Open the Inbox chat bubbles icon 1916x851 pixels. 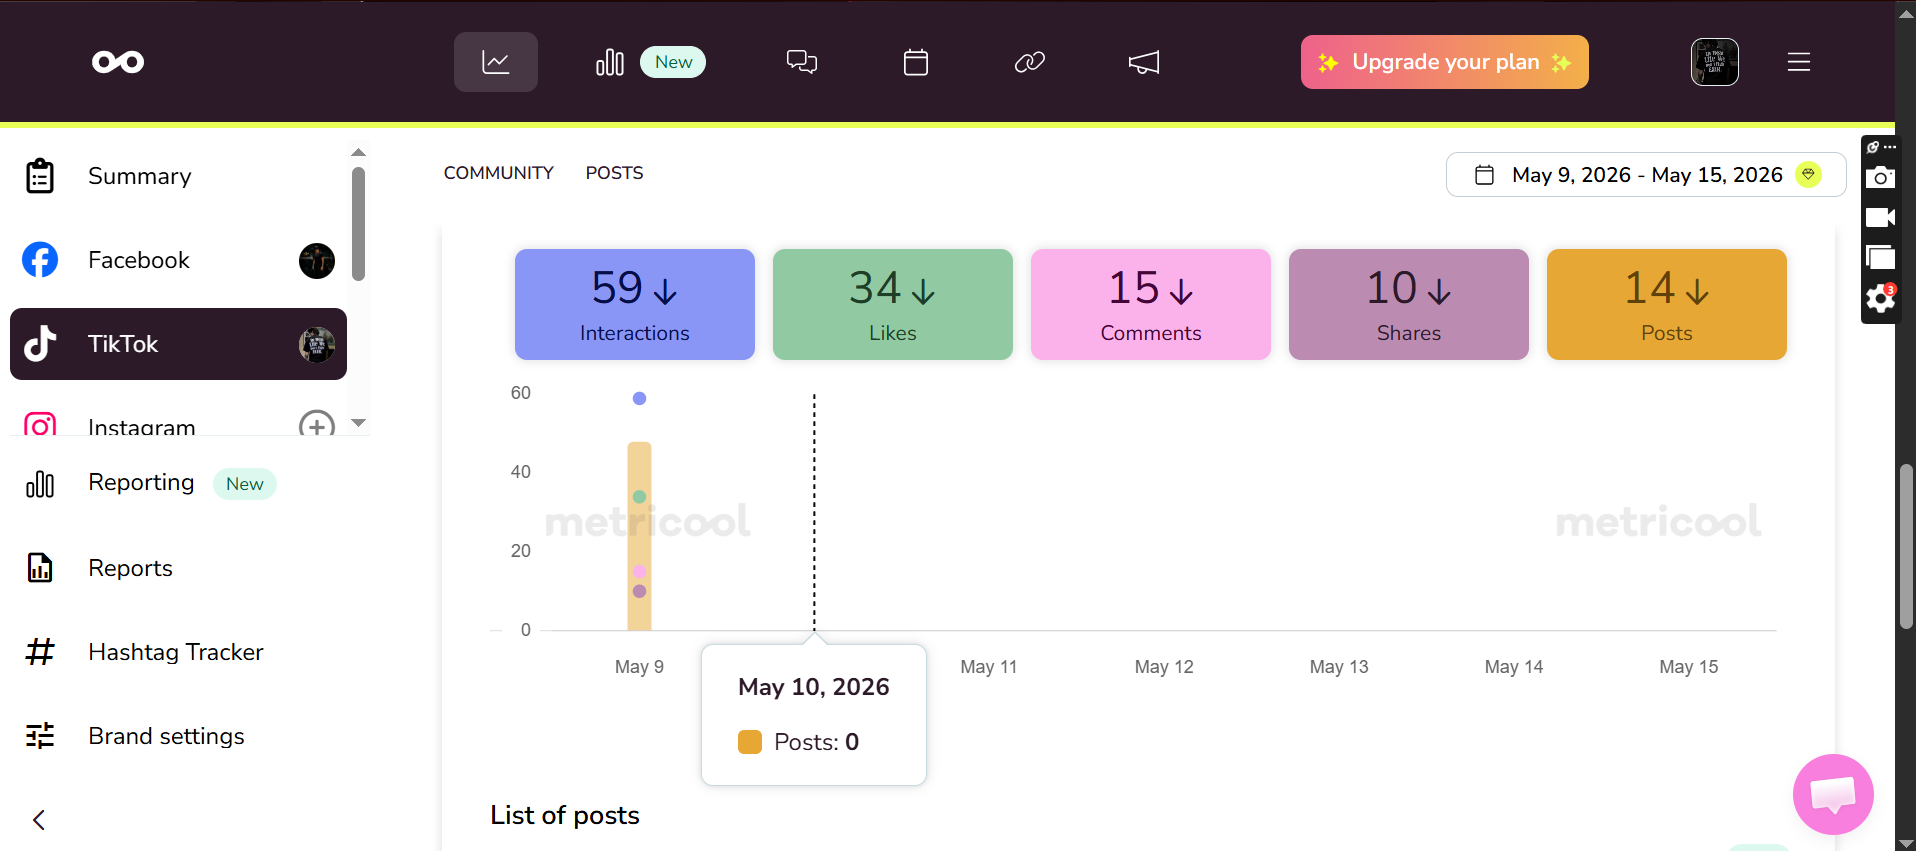(802, 62)
